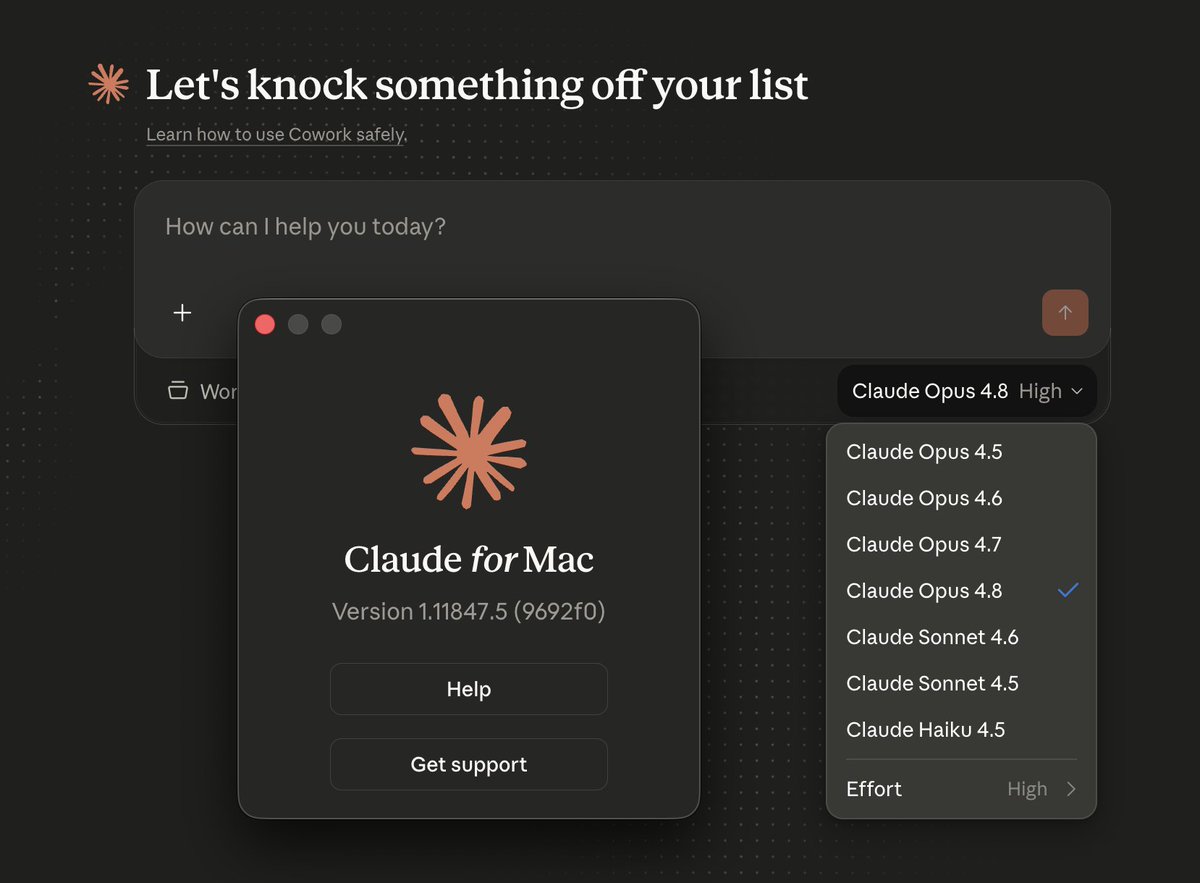Image resolution: width=1200 pixels, height=883 pixels.
Task: Click the work folder icon below prompt
Action: click(178, 391)
